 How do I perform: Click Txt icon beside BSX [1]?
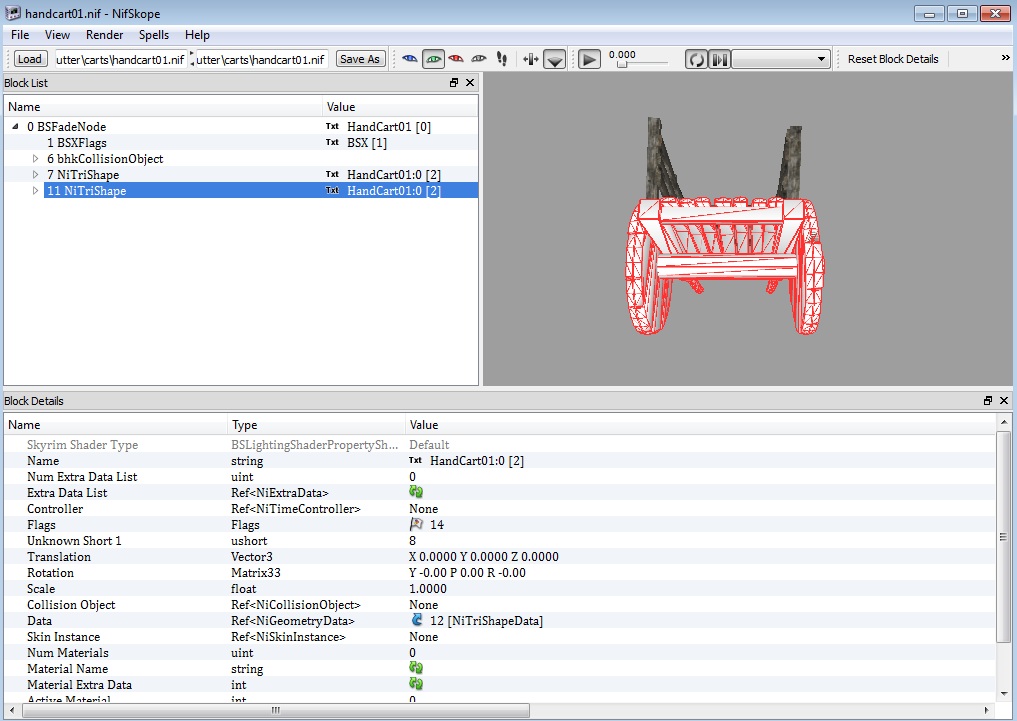(x=332, y=143)
